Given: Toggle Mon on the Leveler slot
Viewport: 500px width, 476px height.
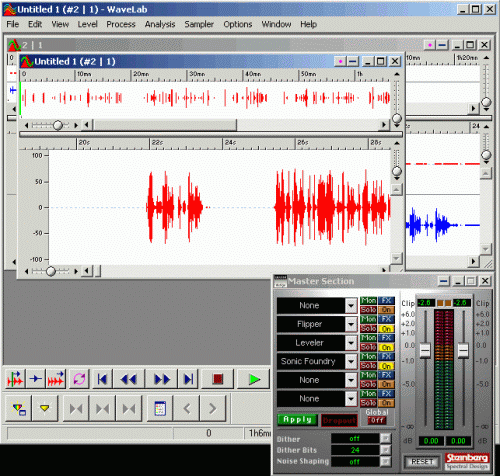Looking at the screenshot, I should (368, 338).
